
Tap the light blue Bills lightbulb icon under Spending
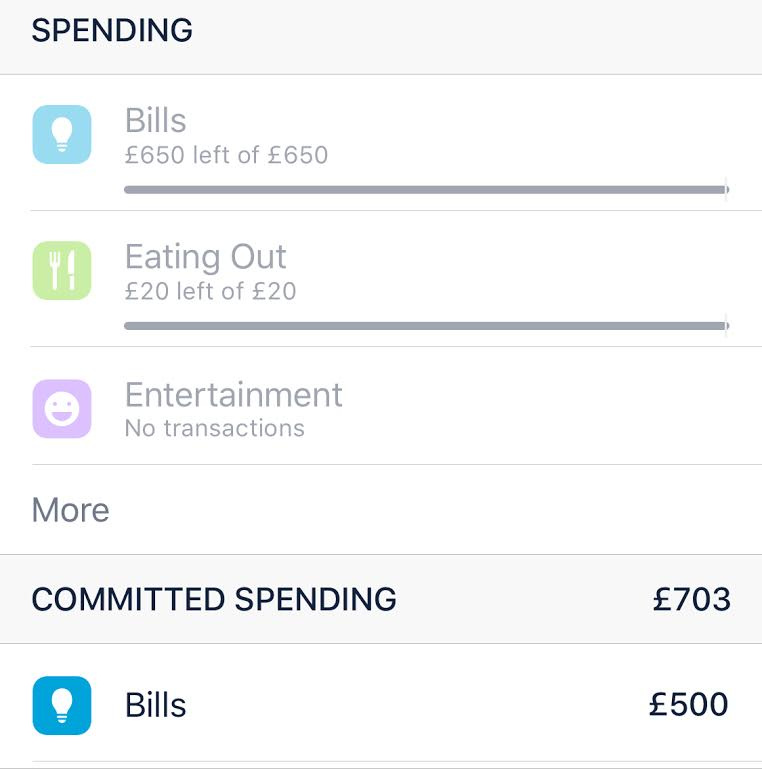(61, 135)
